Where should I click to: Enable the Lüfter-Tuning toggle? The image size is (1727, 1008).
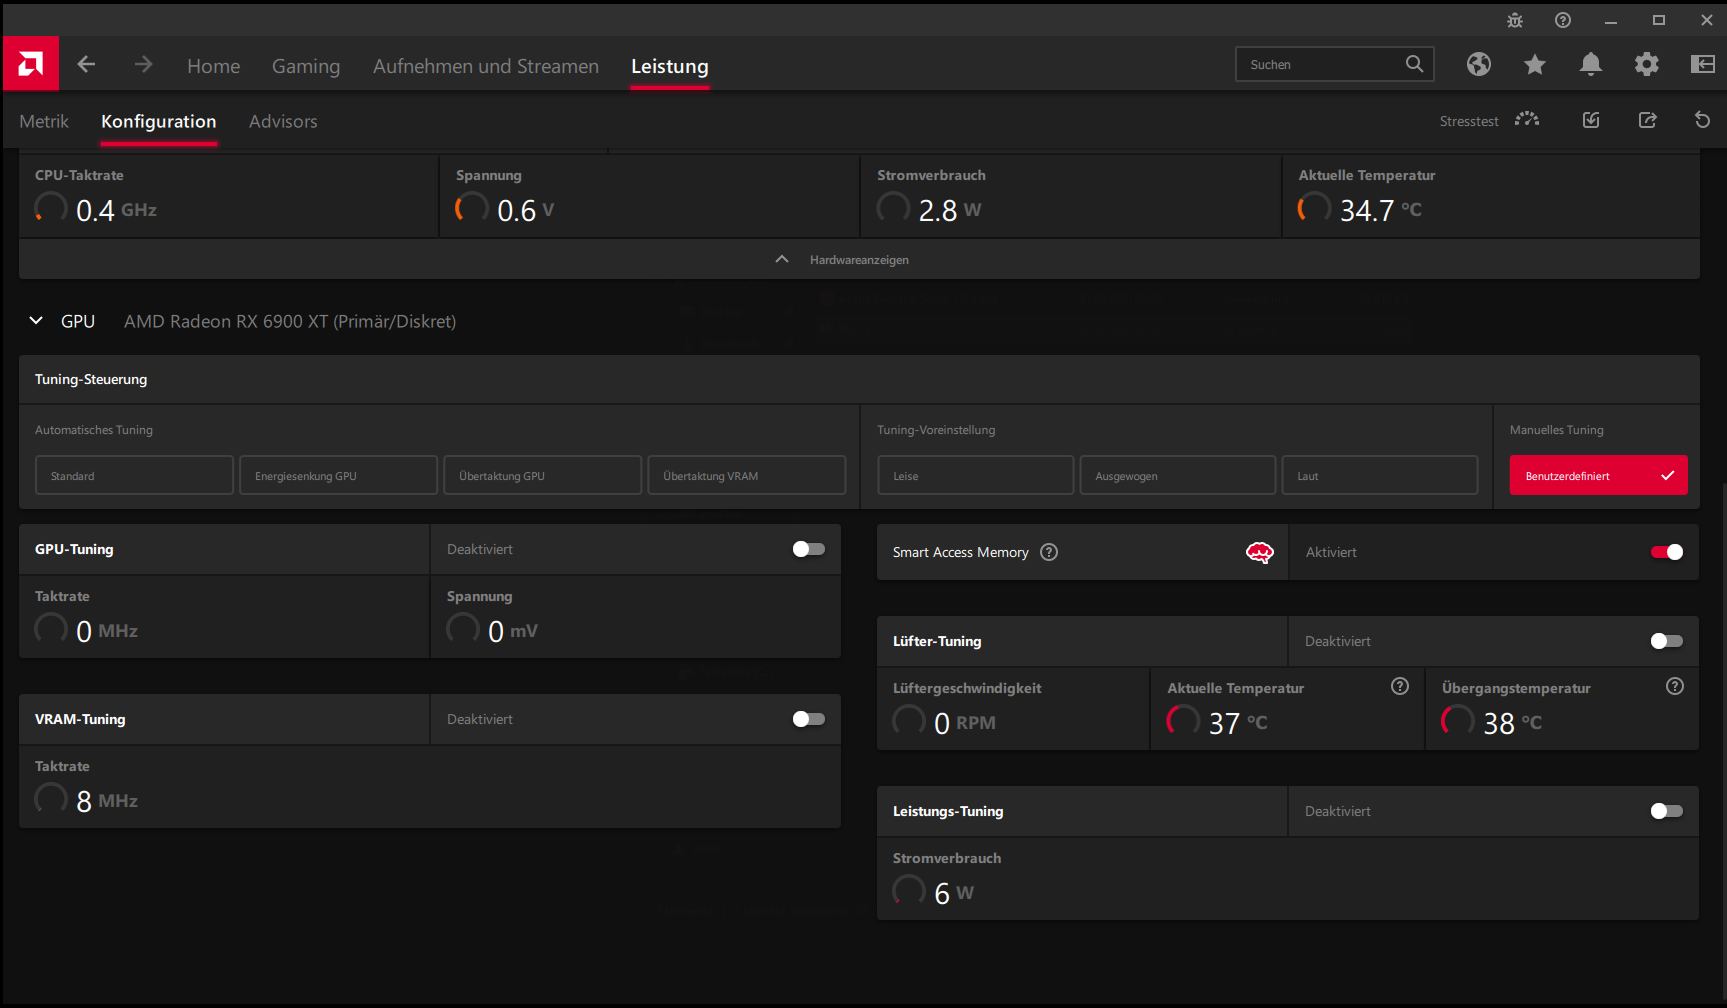1667,641
